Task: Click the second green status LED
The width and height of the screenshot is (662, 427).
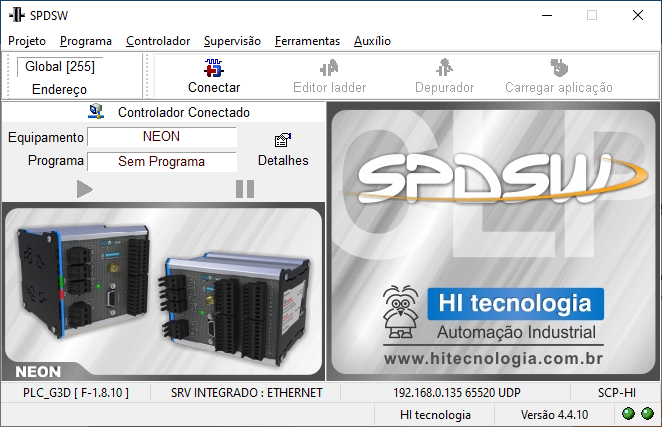Action: [x=647, y=413]
